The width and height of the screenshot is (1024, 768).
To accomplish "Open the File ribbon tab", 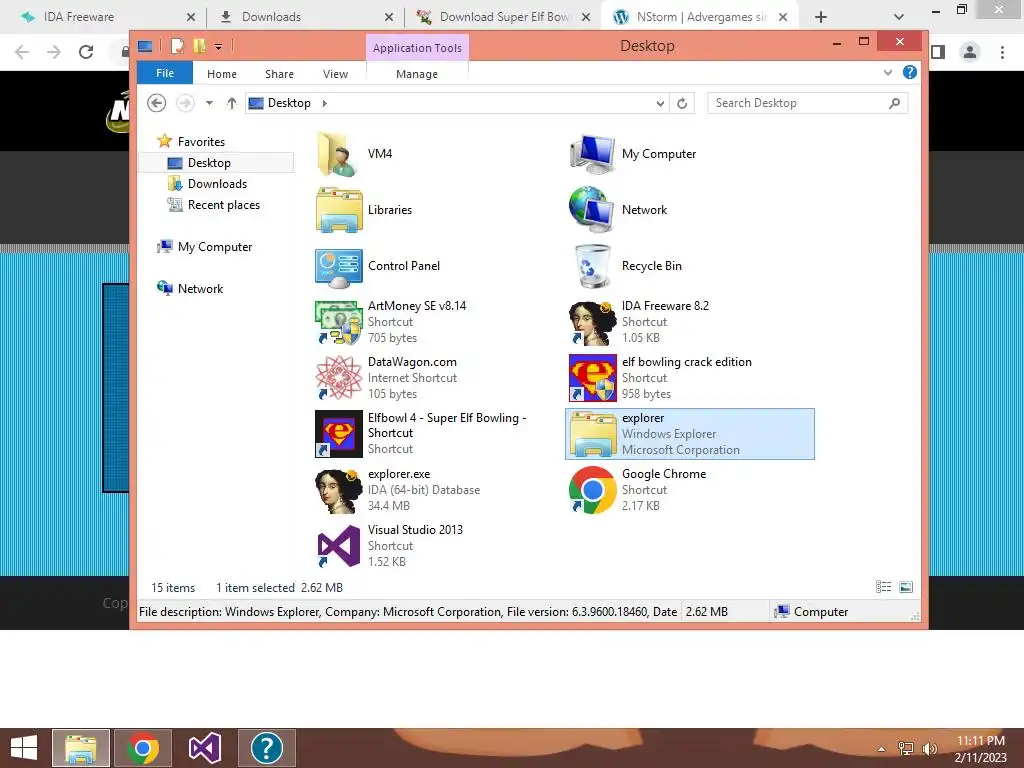I will coord(165,73).
